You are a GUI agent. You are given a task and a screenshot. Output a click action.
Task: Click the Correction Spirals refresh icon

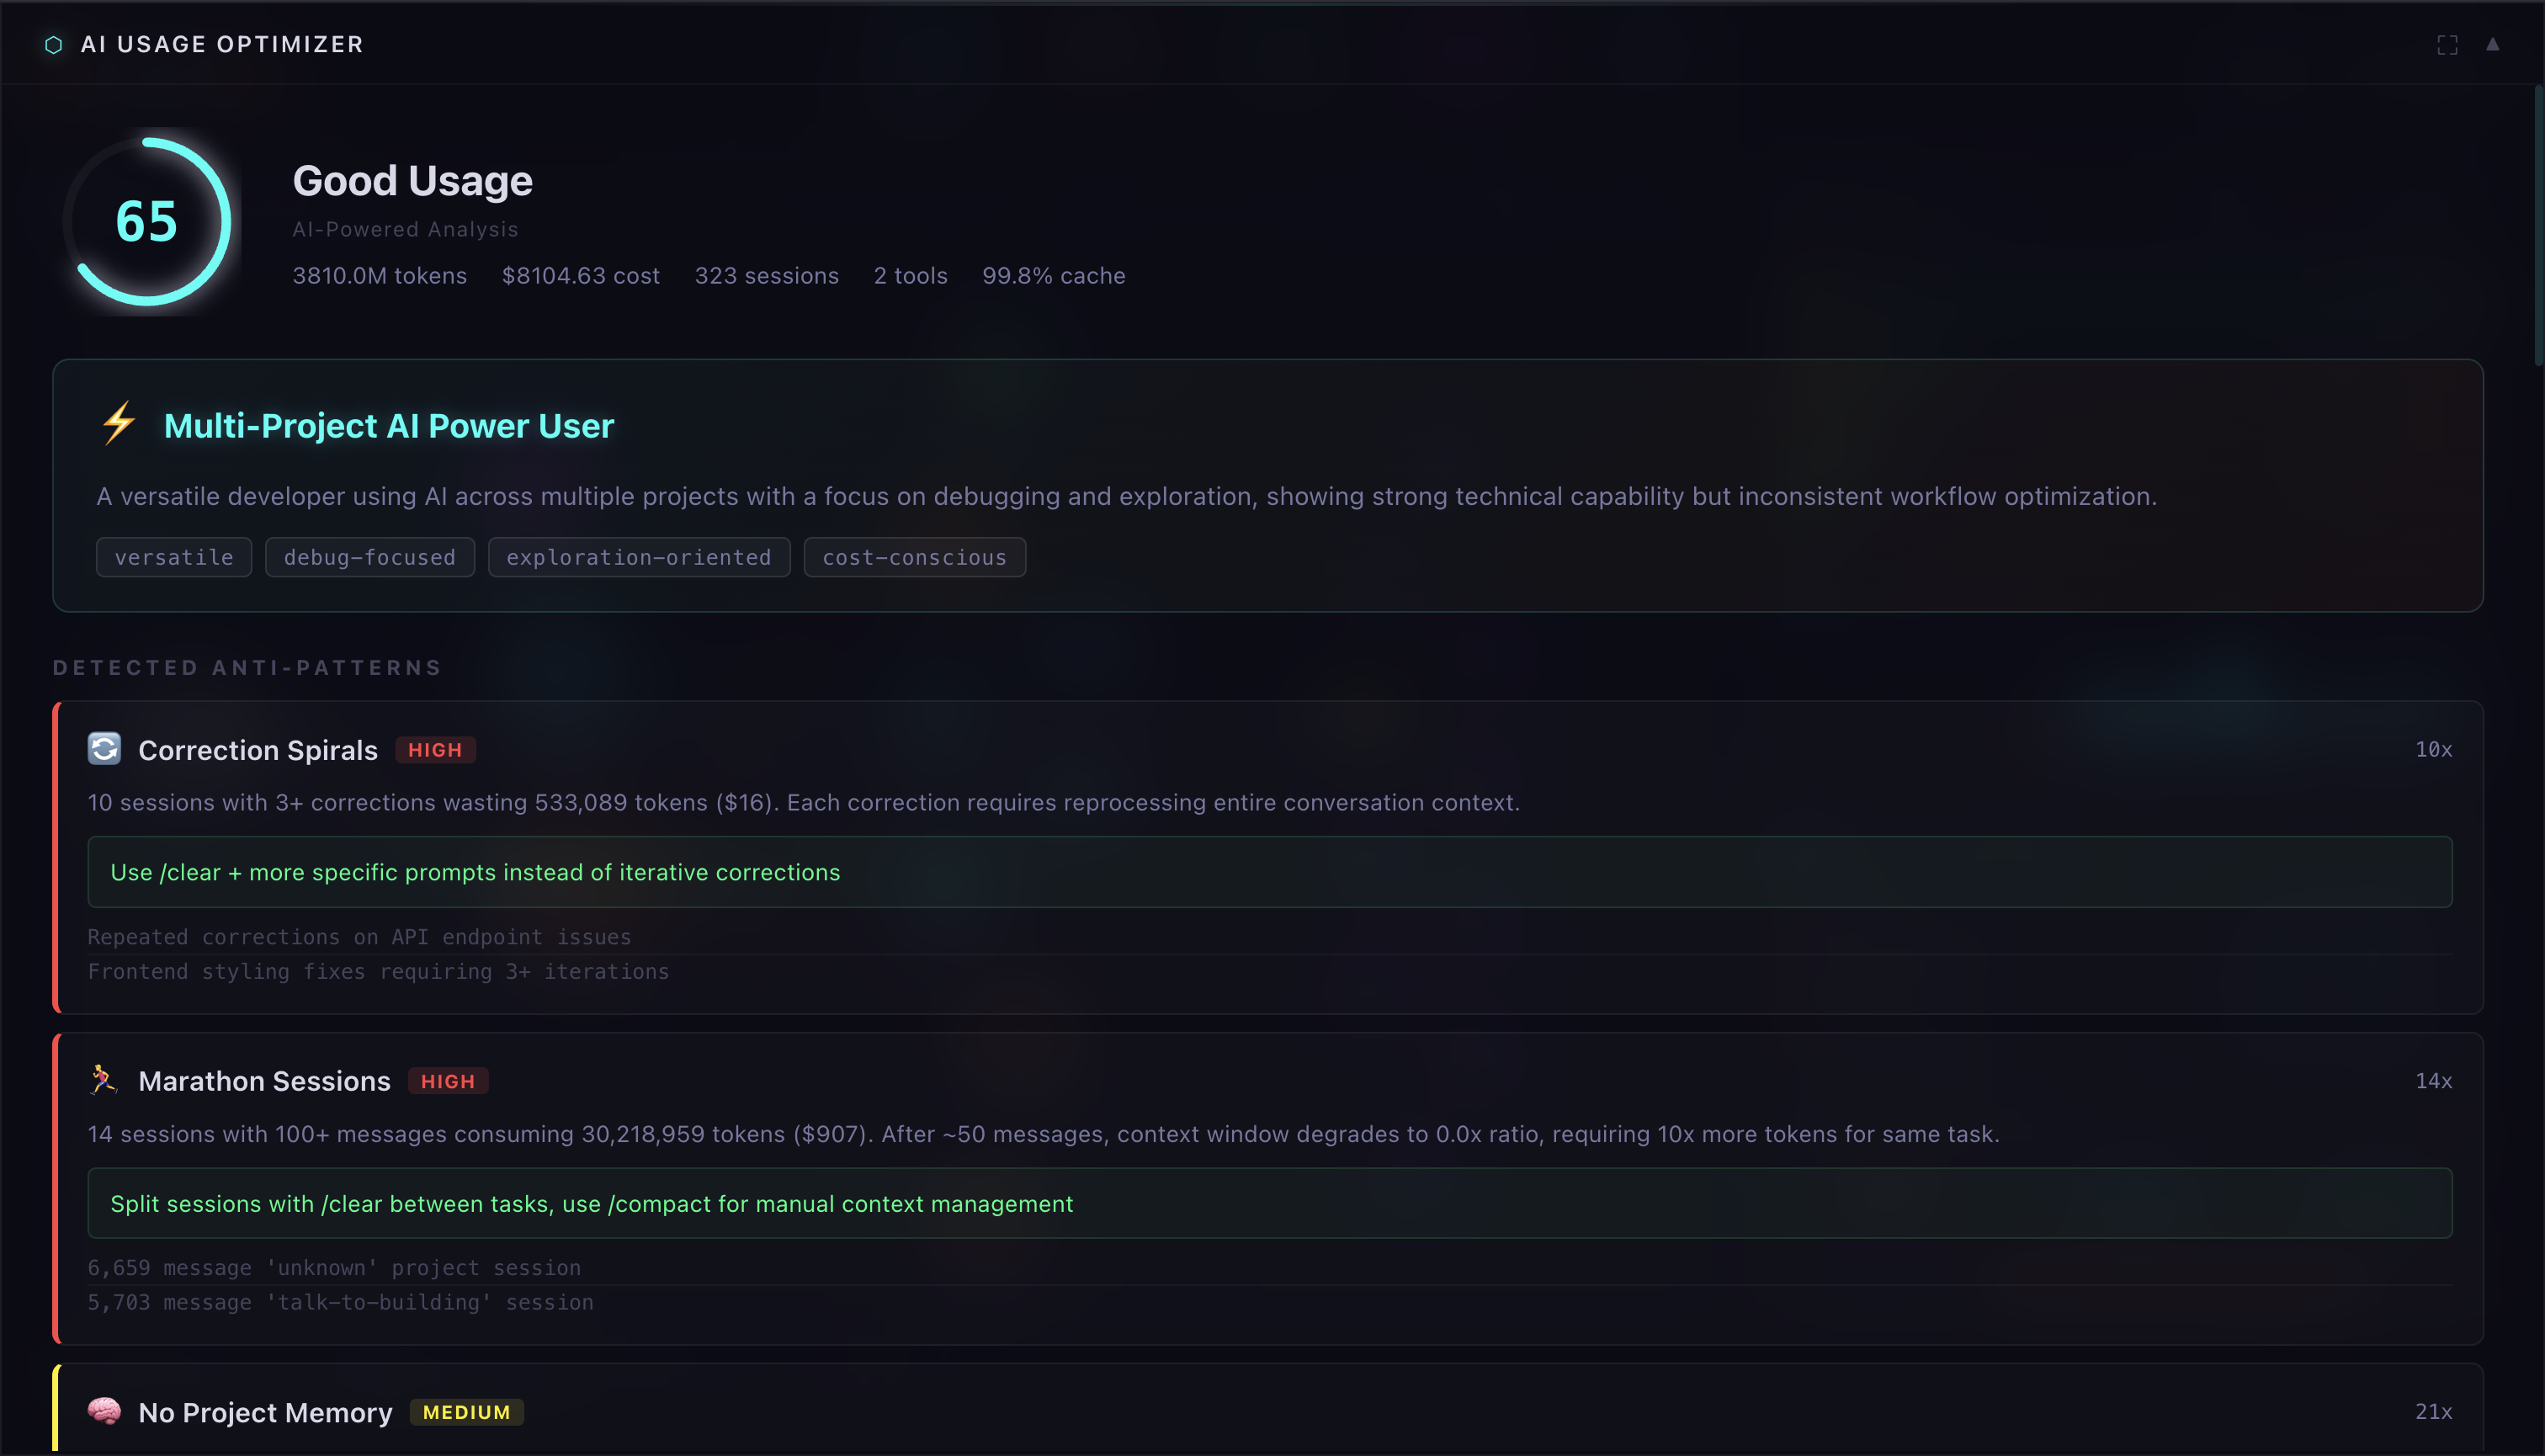[x=104, y=749]
